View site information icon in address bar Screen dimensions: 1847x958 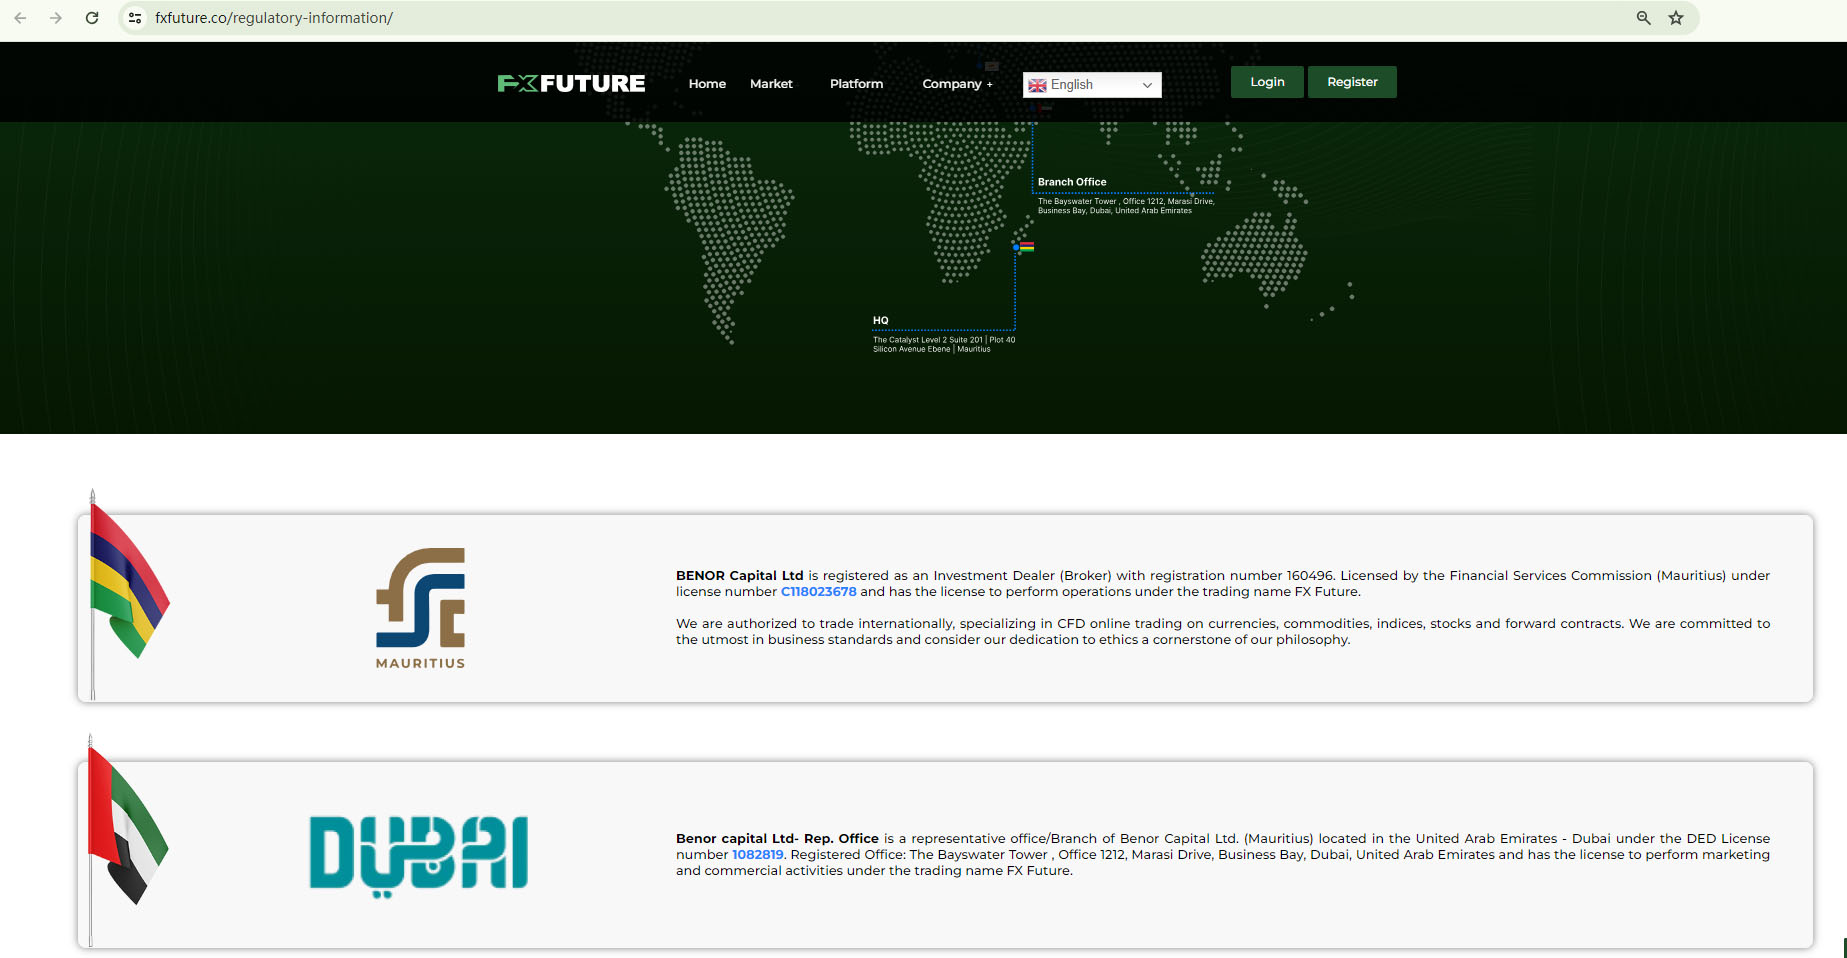(135, 18)
